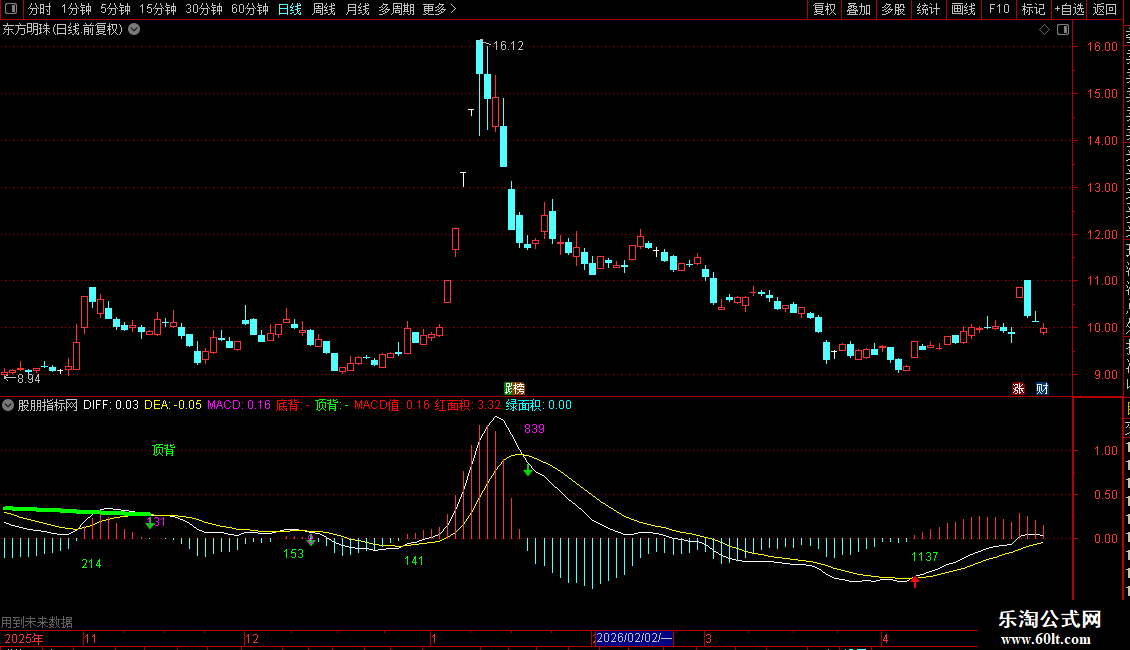This screenshot has width=1130, height=650.
Task: Click the DEA: -0.05 indicator value
Action: pos(173,405)
